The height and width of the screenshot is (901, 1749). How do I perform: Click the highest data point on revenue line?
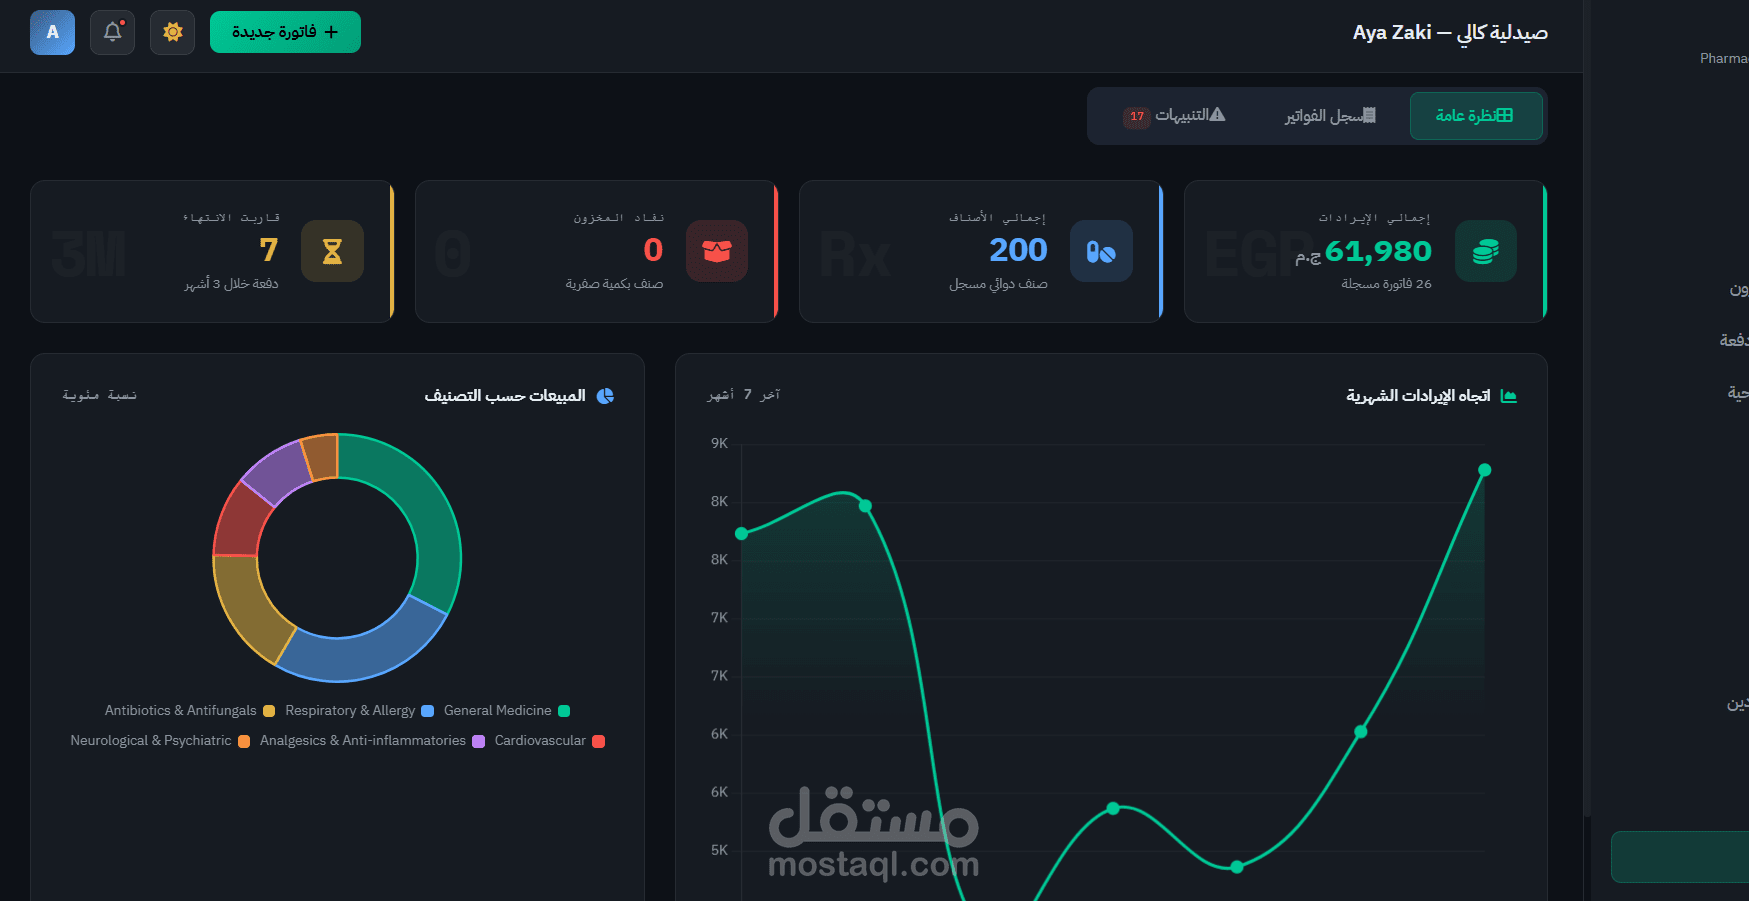tap(1485, 470)
